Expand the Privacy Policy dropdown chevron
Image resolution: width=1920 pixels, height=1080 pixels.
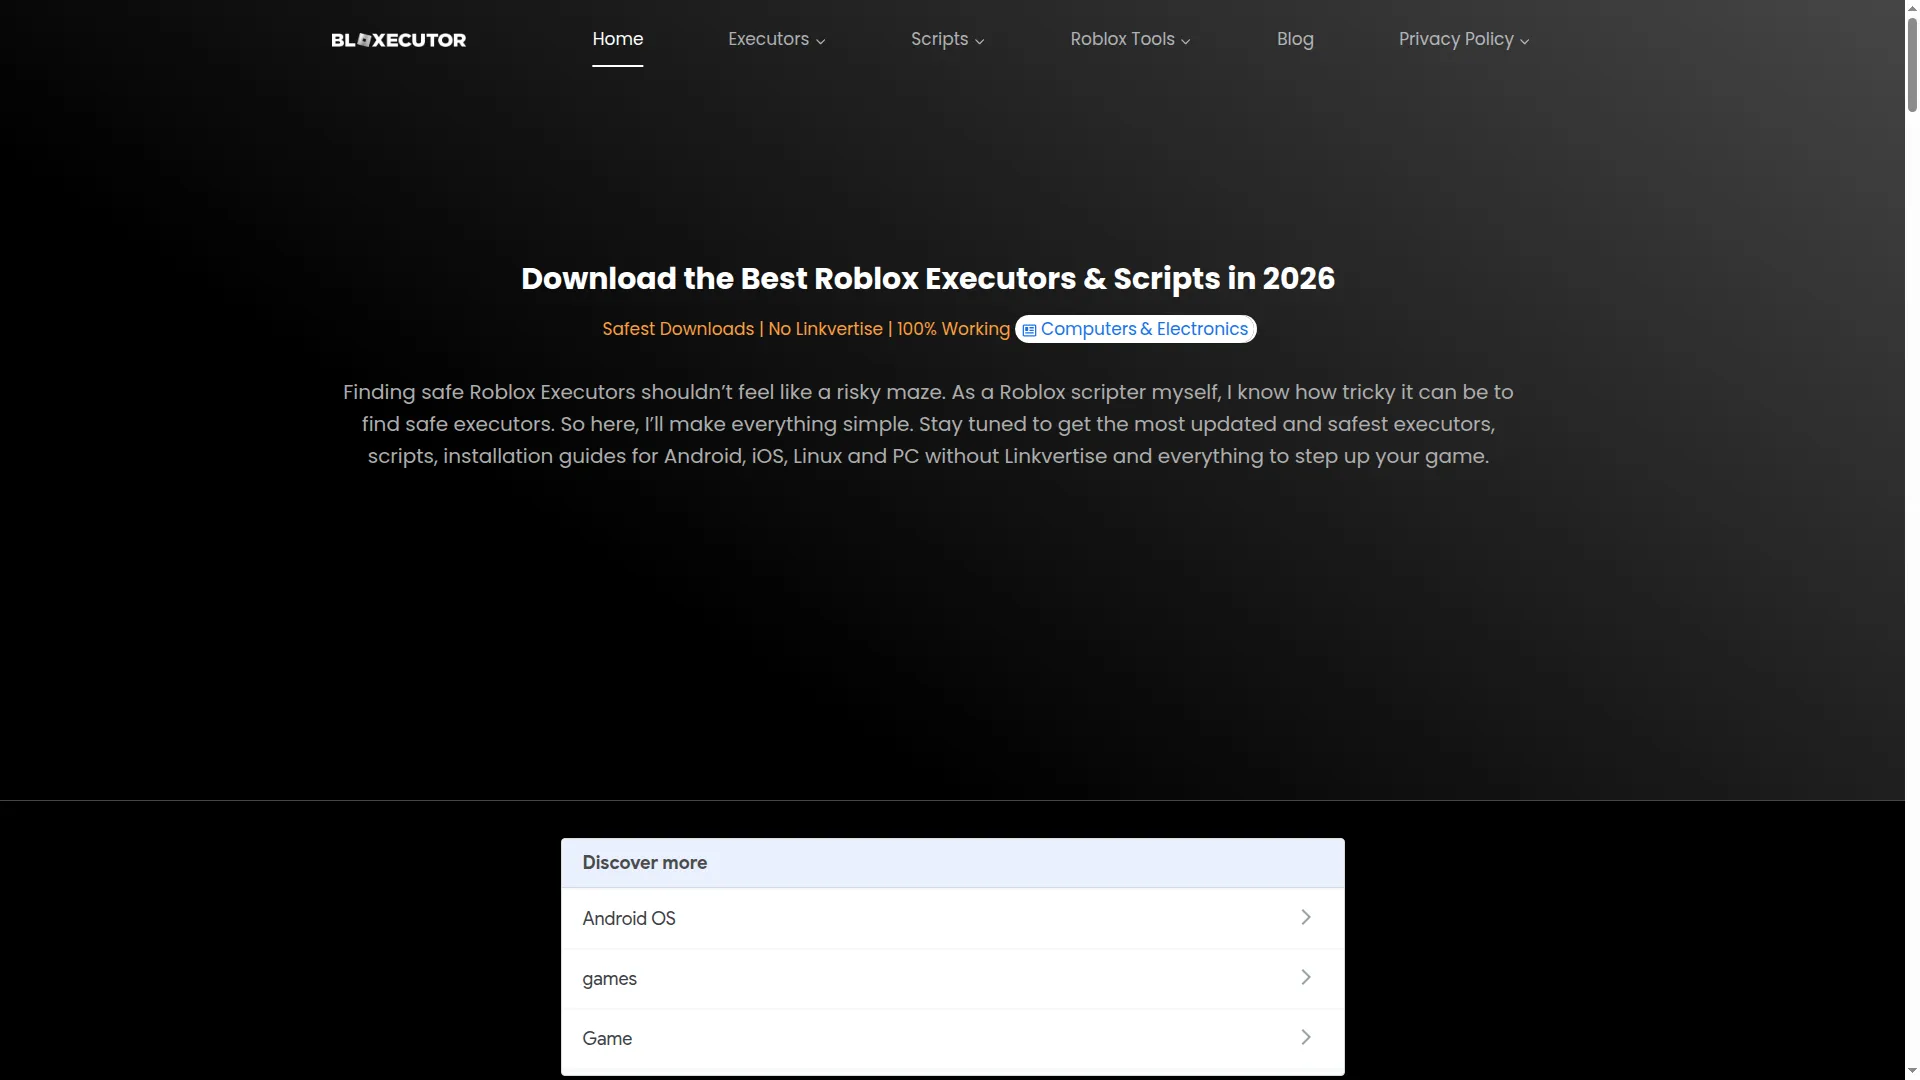(1525, 41)
